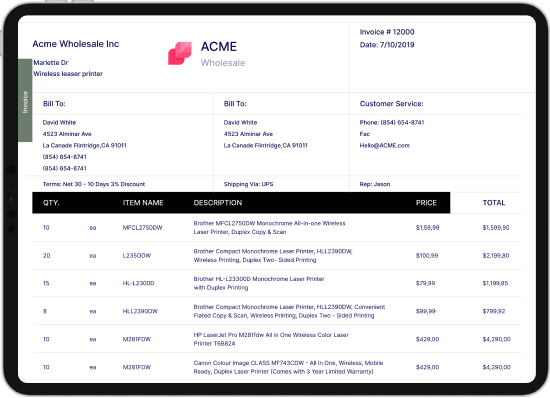Click the $99,99 price cell

[x=425, y=311]
